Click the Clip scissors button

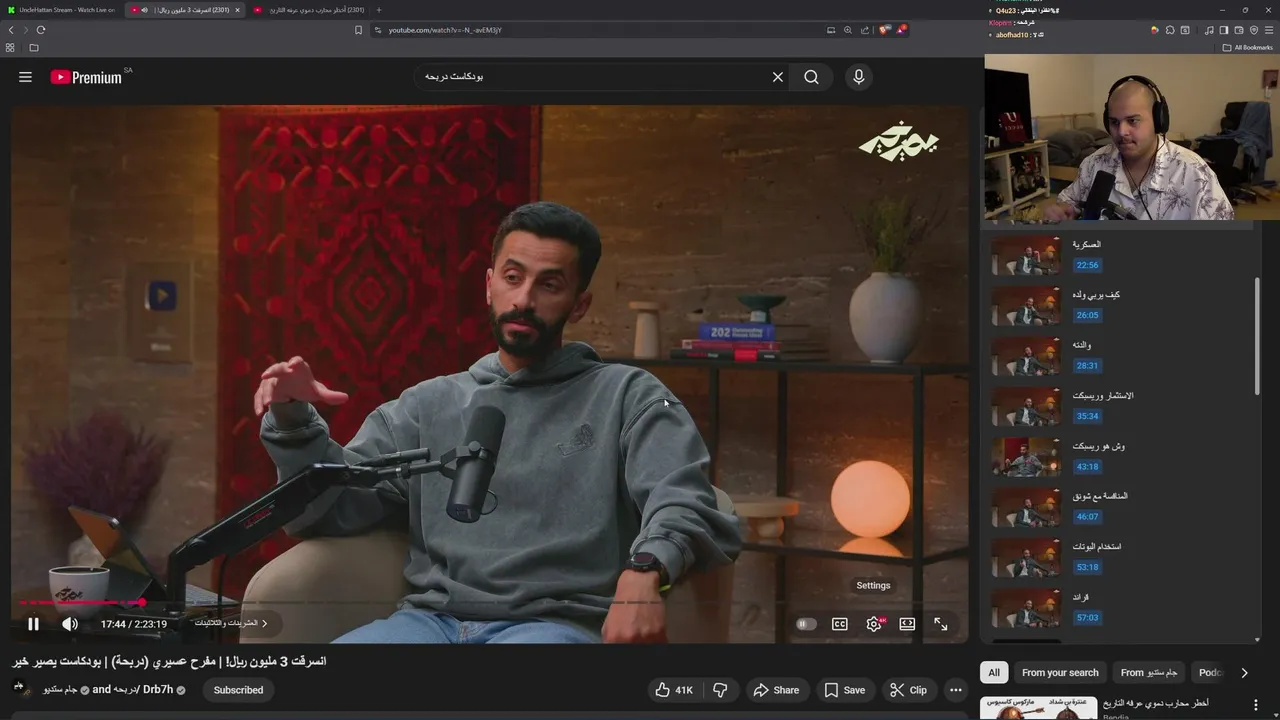pos(908,690)
